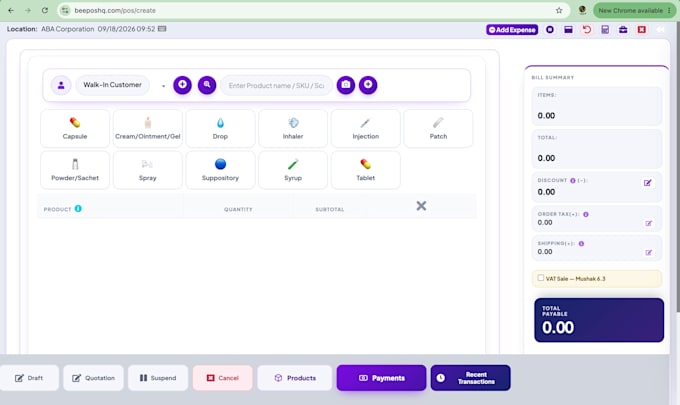
Task: Select the Patch category
Action: click(x=438, y=128)
